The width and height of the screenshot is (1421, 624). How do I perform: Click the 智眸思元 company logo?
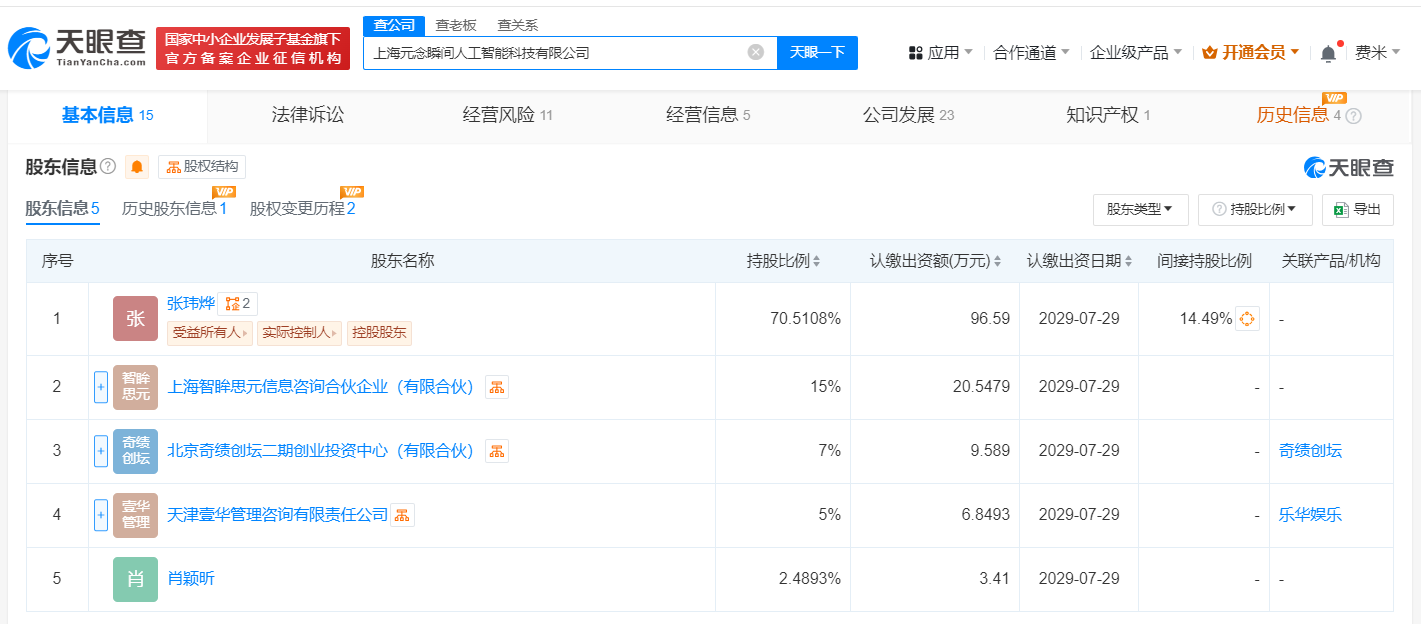135,387
